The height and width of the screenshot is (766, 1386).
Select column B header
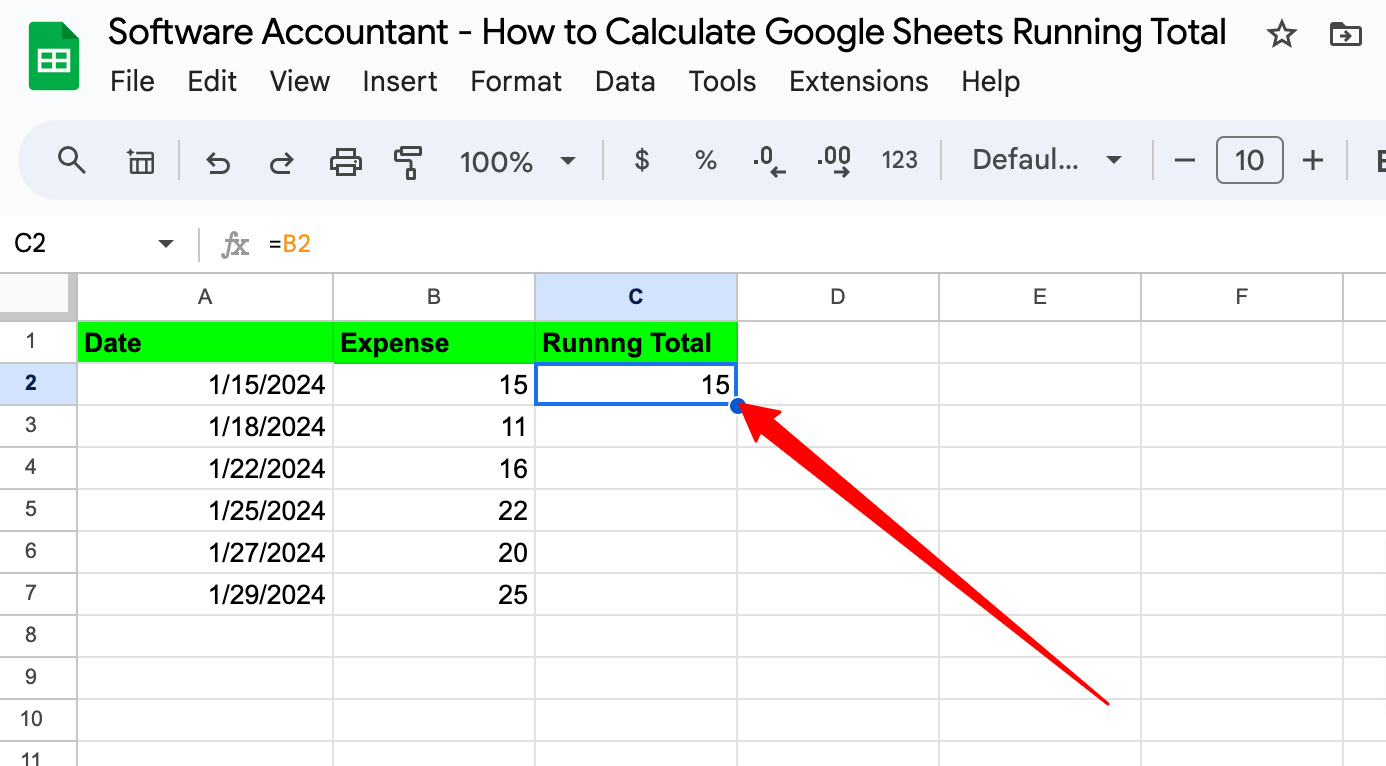[434, 296]
